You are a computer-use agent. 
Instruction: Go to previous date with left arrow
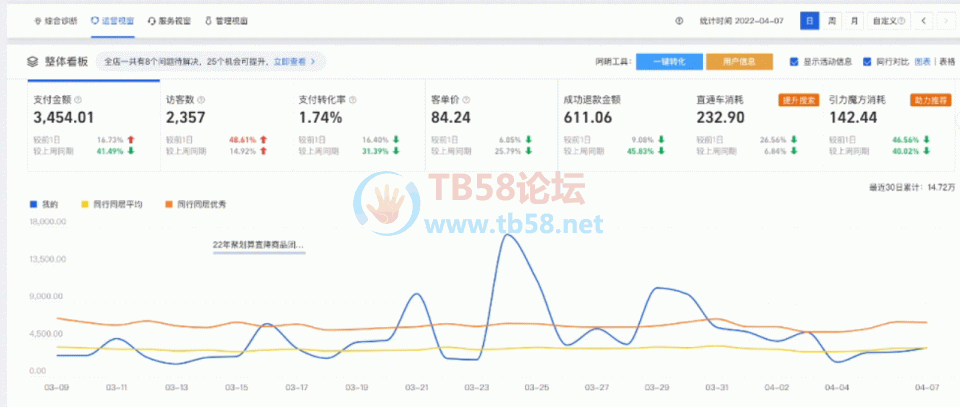[922, 20]
